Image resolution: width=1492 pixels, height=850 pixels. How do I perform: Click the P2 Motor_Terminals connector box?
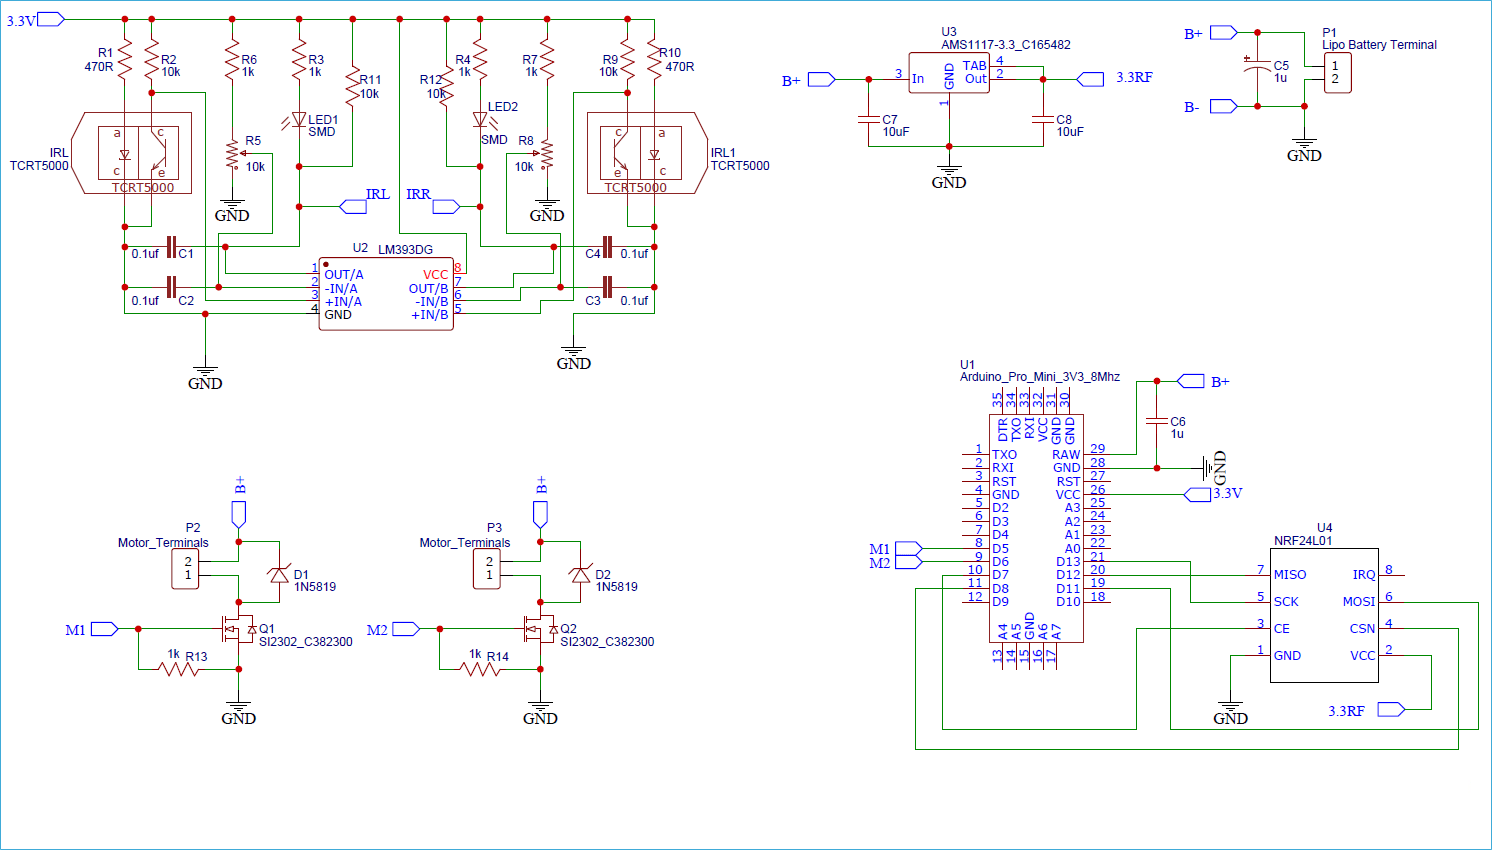(185, 569)
